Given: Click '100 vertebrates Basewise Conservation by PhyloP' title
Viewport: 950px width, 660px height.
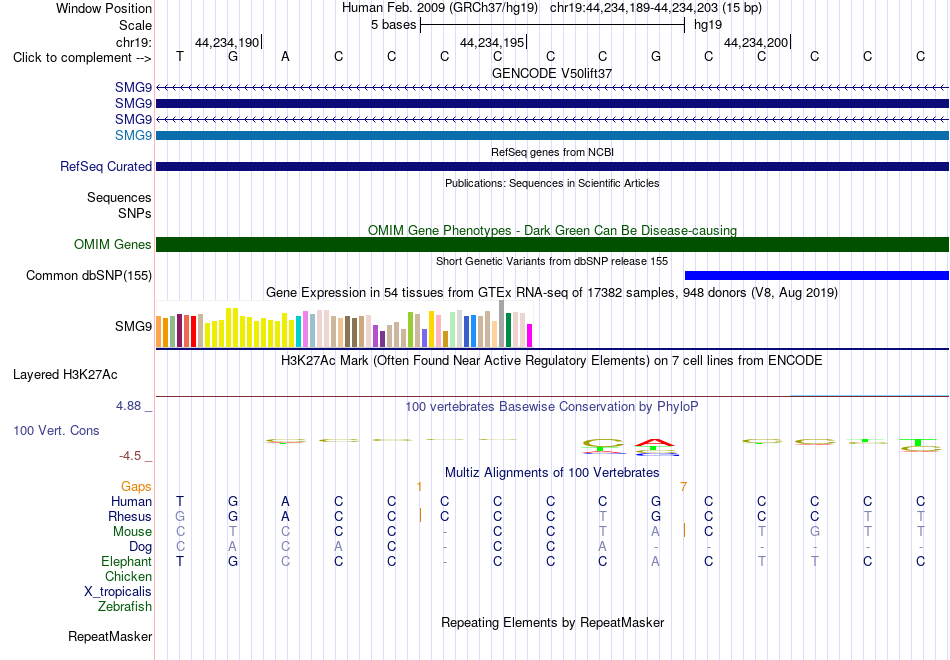Looking at the screenshot, I should click(552, 407).
